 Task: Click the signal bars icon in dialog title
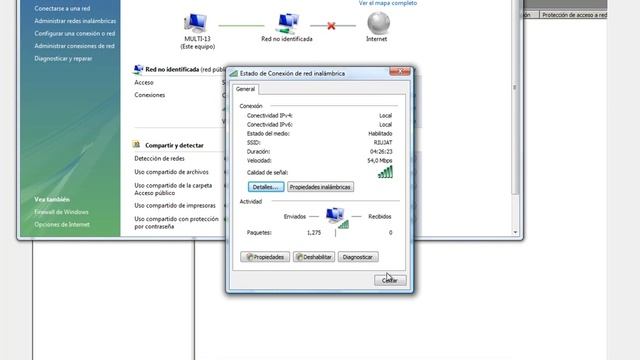[234, 73]
